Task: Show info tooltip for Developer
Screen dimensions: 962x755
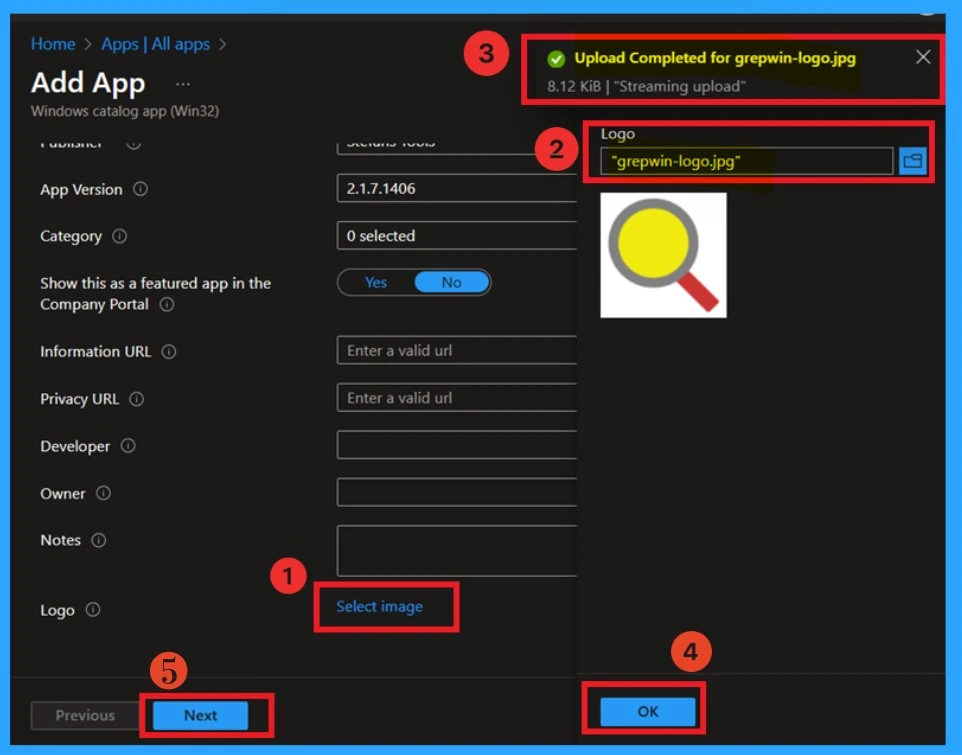Action: click(x=128, y=446)
